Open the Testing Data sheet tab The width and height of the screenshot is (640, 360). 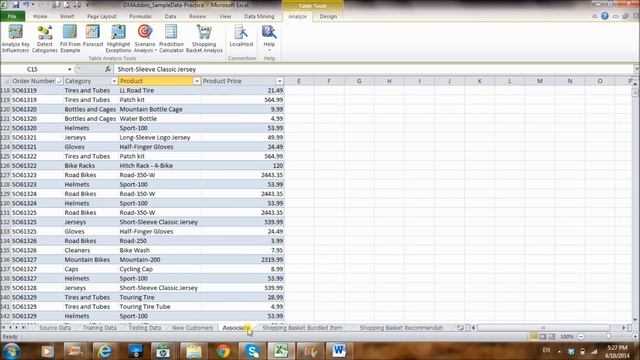pos(145,328)
